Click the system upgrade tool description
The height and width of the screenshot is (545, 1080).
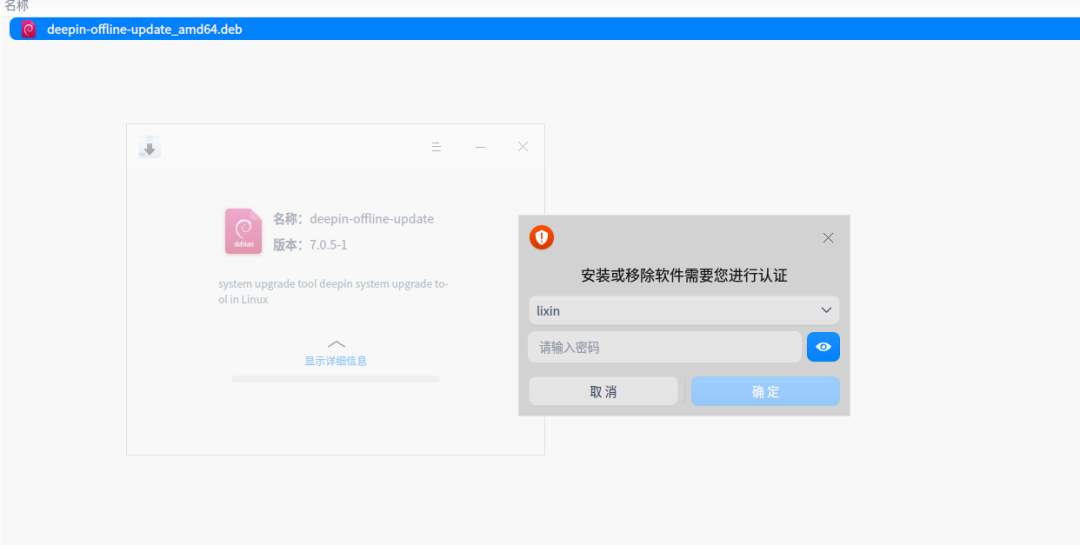click(333, 291)
